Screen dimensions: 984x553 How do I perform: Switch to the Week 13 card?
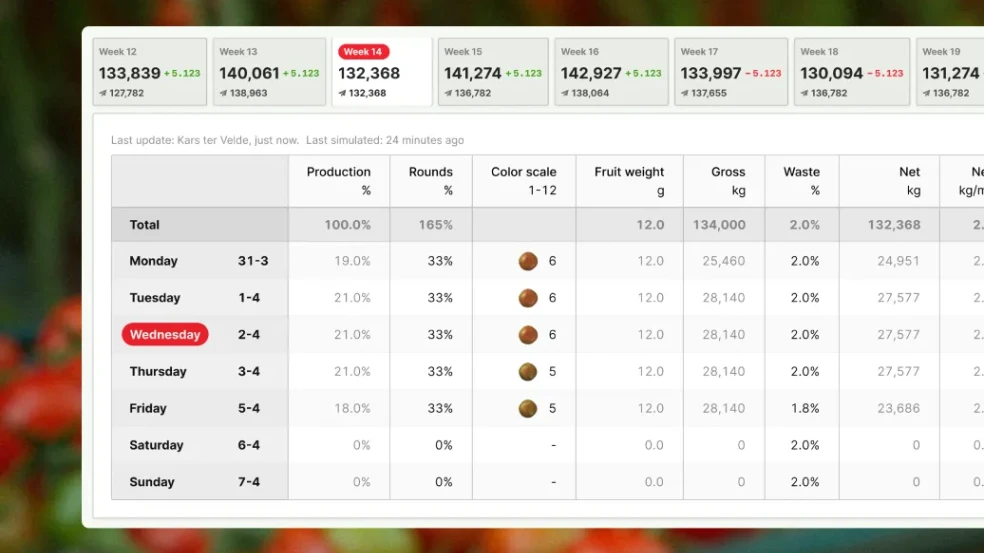pos(269,72)
